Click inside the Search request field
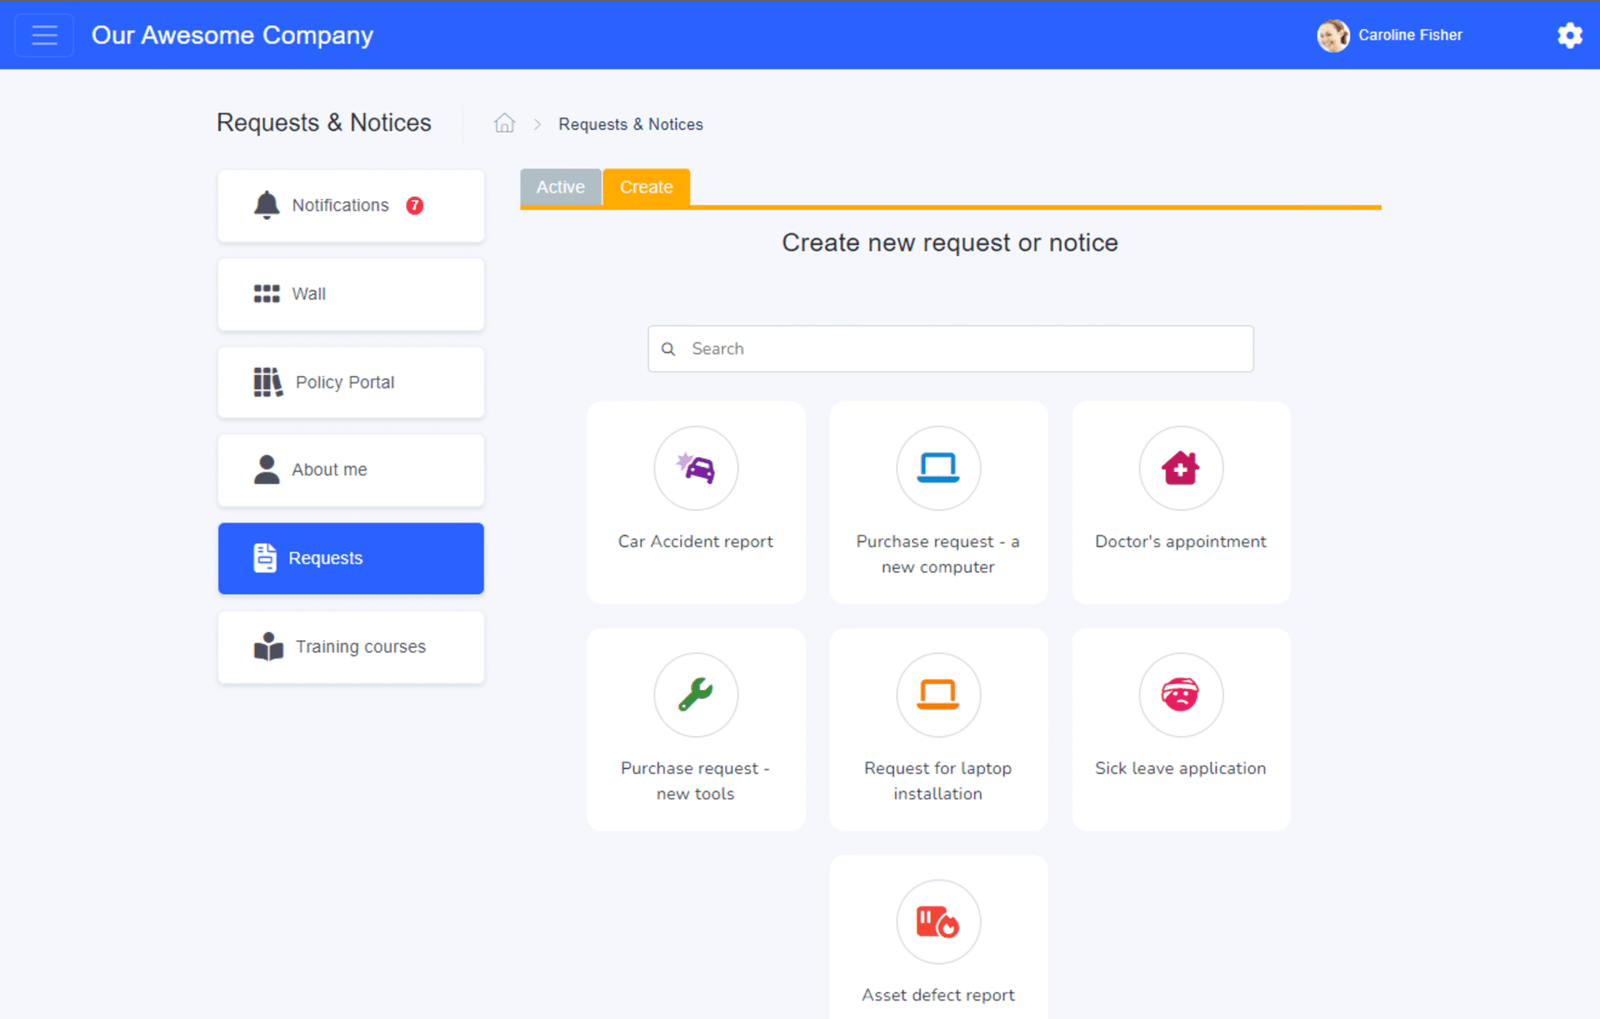 (960, 349)
